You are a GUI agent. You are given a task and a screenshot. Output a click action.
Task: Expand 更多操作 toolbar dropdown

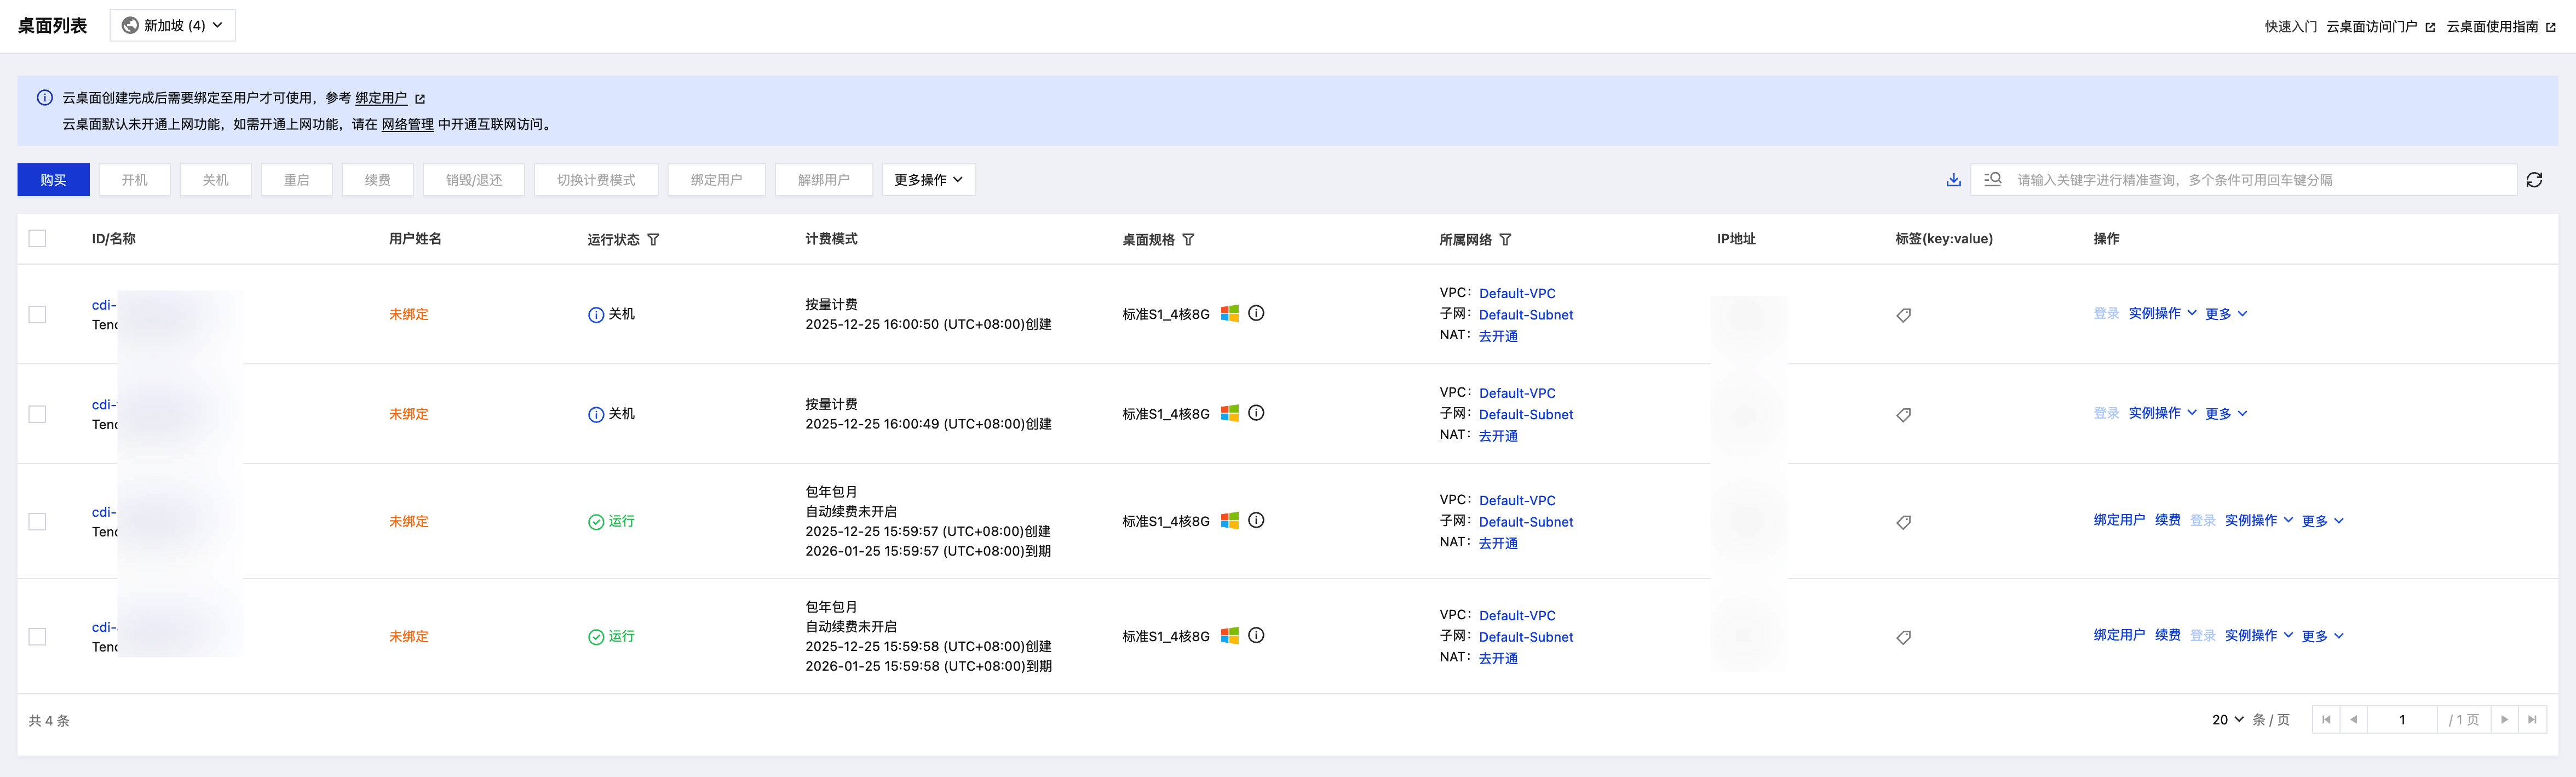pos(928,180)
